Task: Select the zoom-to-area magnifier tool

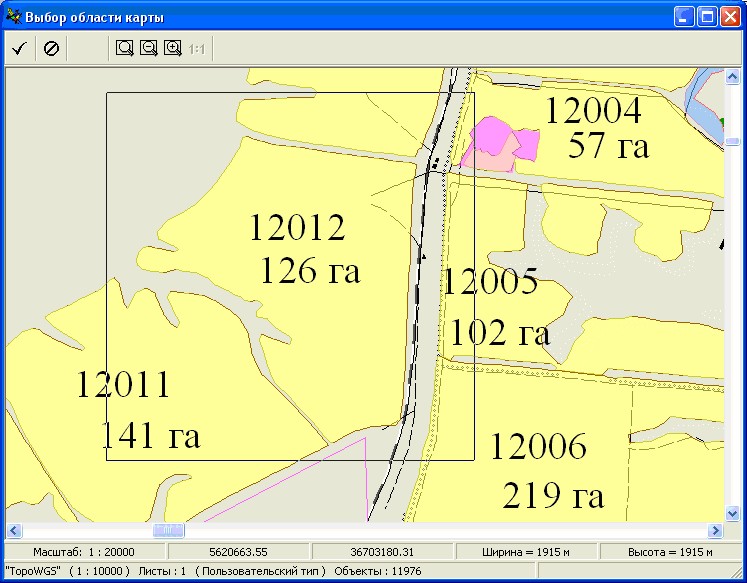Action: [x=125, y=48]
